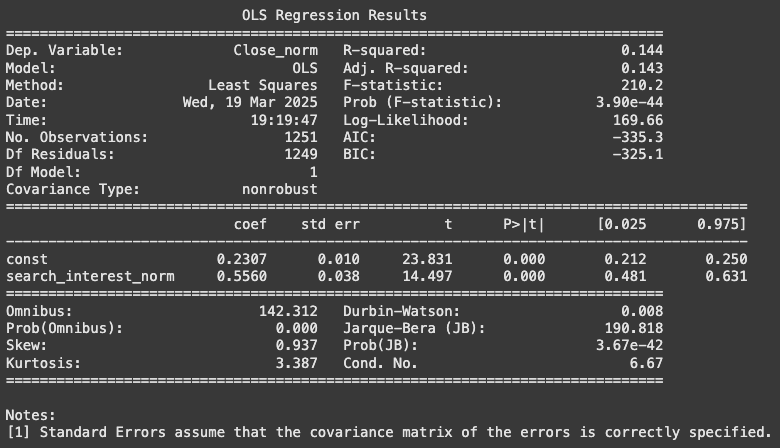This screenshot has width=780, height=448.
Task: Click the Covariance Type value nonrobust
Action: [279, 189]
